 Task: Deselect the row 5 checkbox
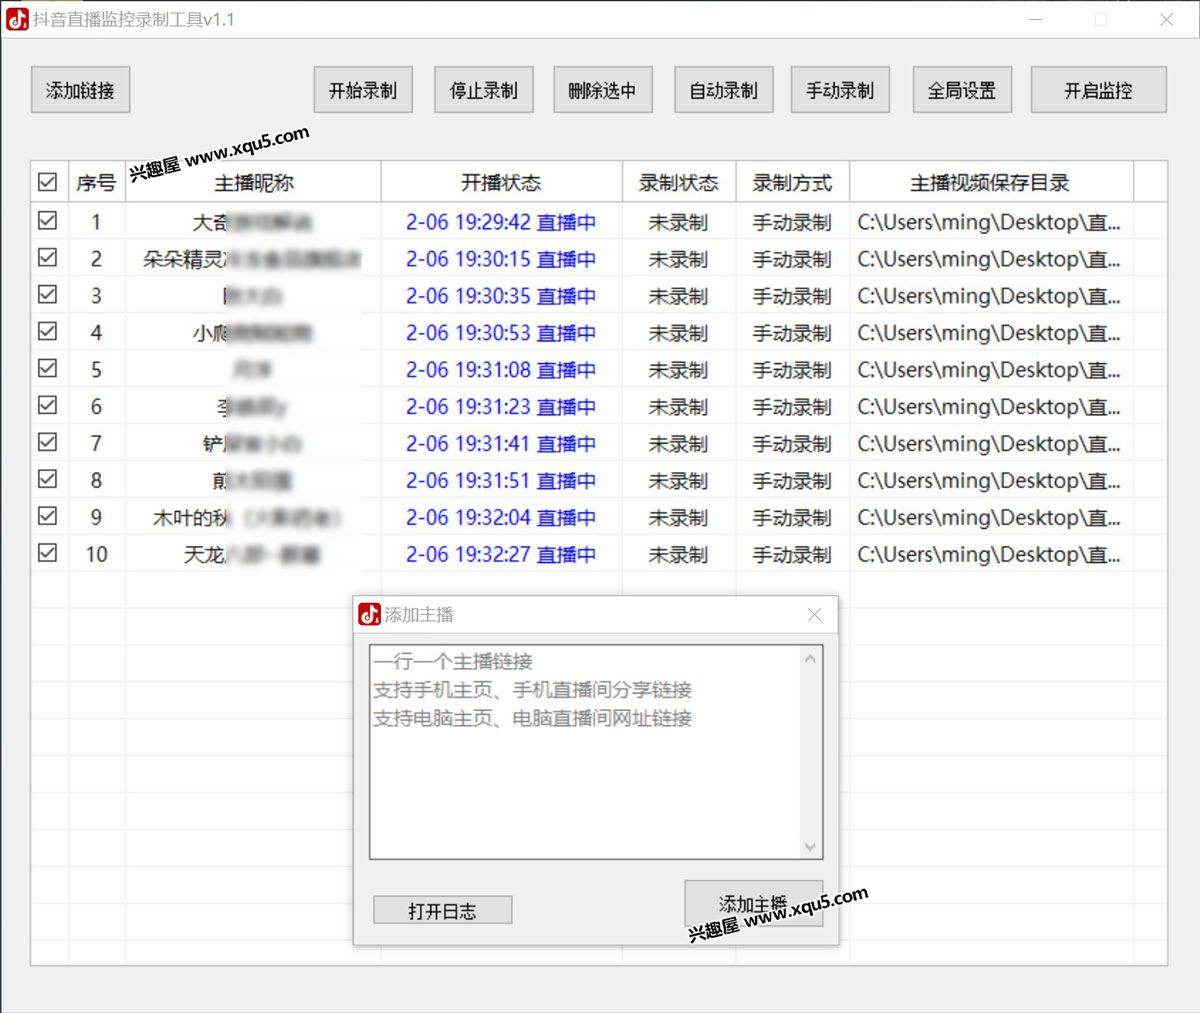(x=47, y=368)
